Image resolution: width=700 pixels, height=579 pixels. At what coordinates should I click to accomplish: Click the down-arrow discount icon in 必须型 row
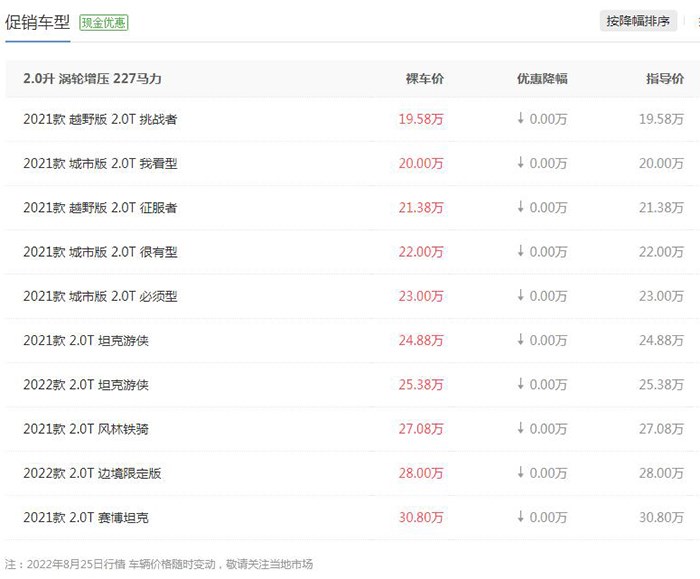coord(521,295)
